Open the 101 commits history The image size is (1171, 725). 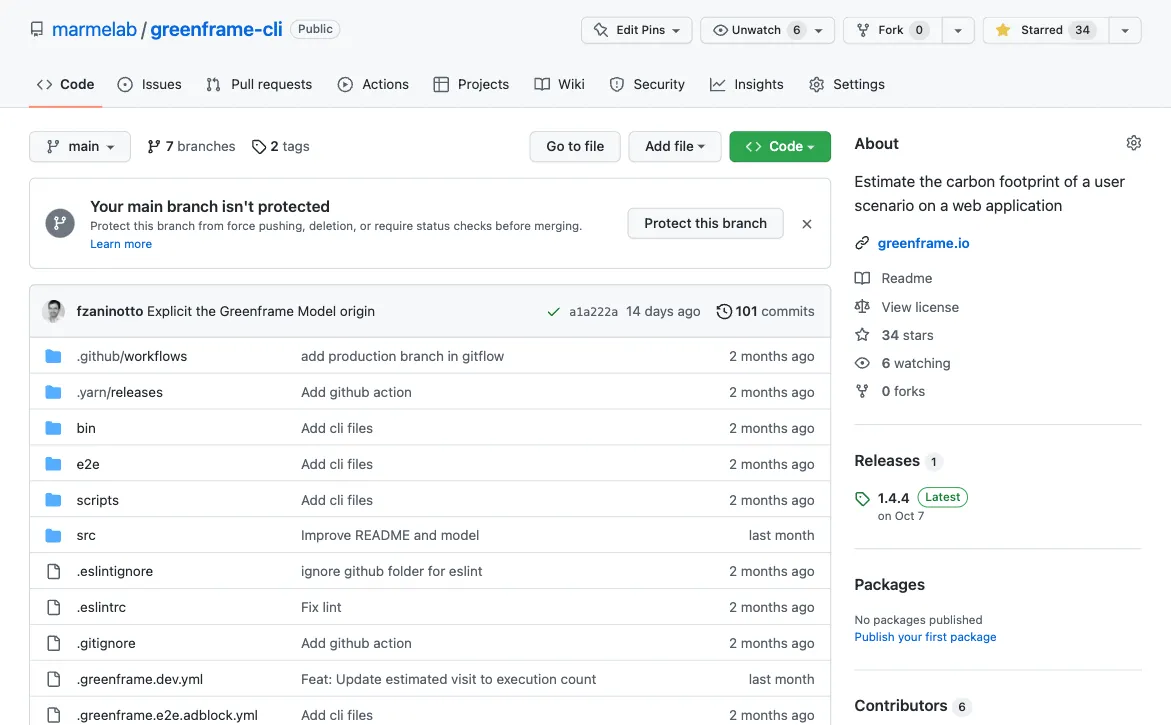click(765, 311)
